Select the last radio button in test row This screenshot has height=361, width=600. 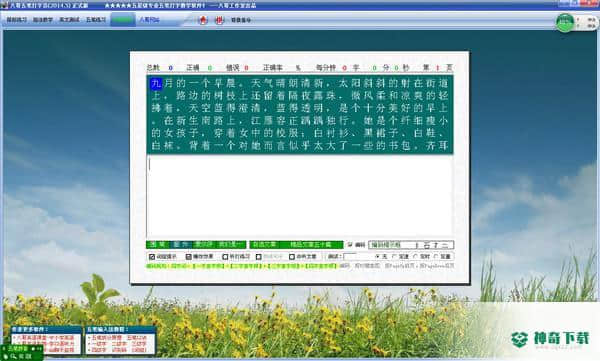(x=436, y=256)
